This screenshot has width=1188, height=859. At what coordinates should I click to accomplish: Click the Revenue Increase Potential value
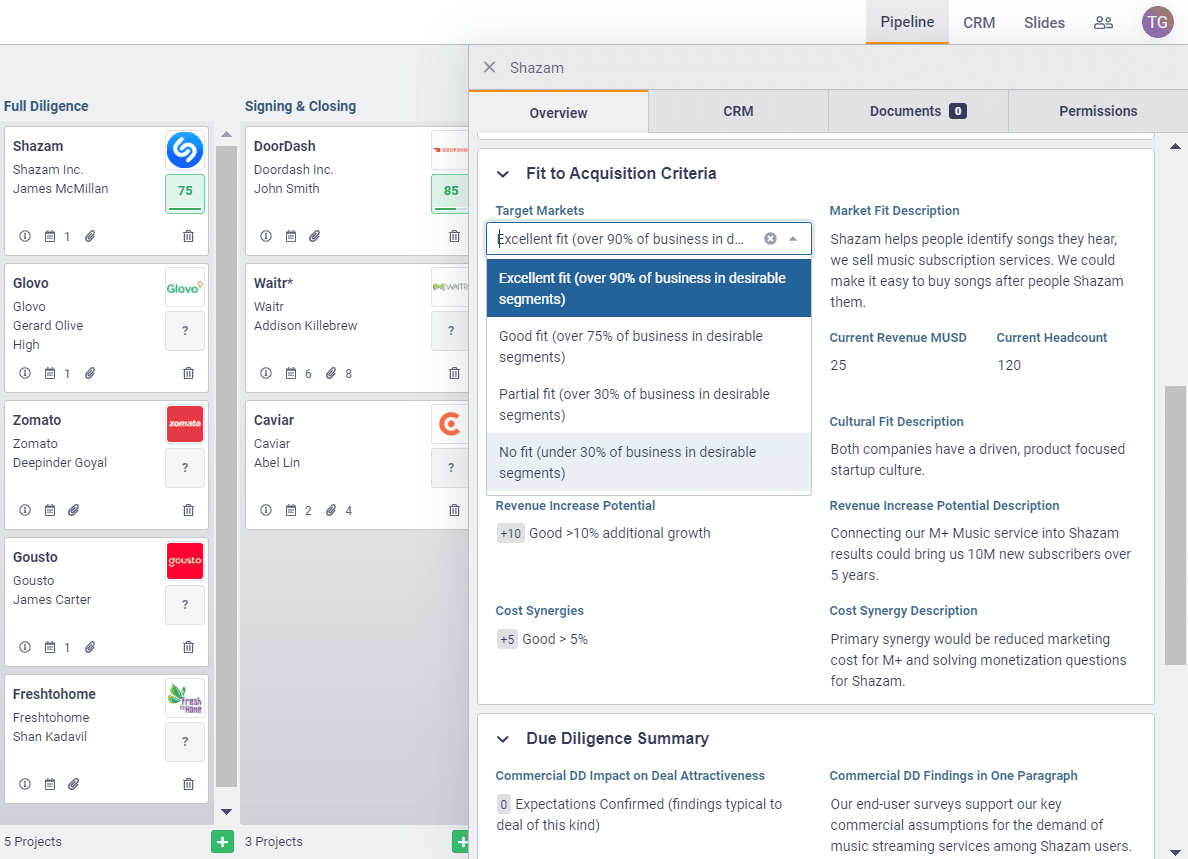pyautogui.click(x=604, y=533)
